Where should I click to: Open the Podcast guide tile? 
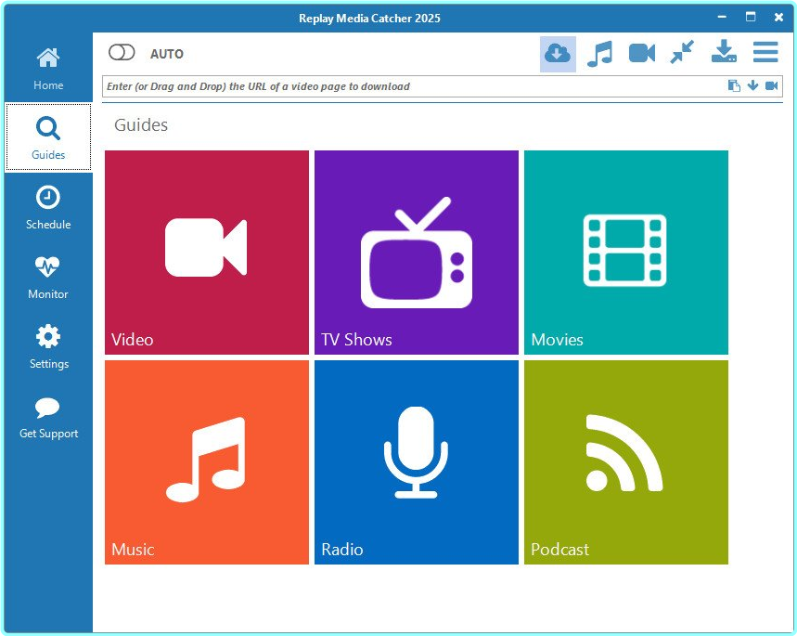[626, 462]
